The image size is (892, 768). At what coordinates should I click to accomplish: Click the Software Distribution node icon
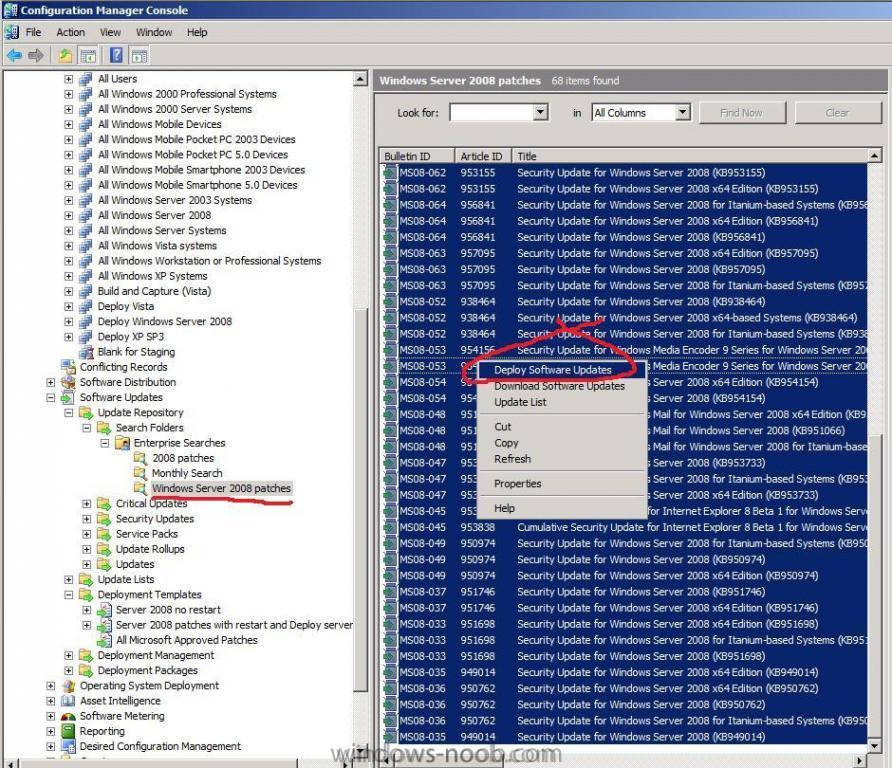click(68, 382)
